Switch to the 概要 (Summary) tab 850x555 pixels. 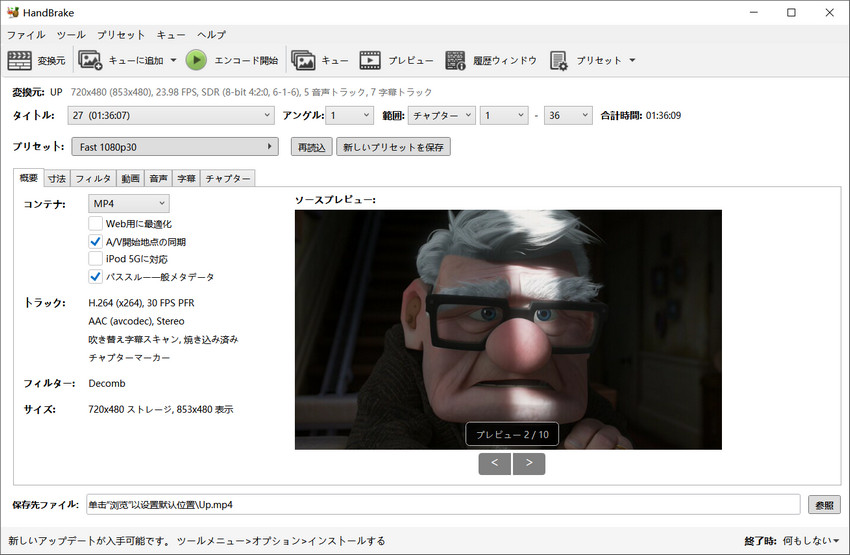29,178
